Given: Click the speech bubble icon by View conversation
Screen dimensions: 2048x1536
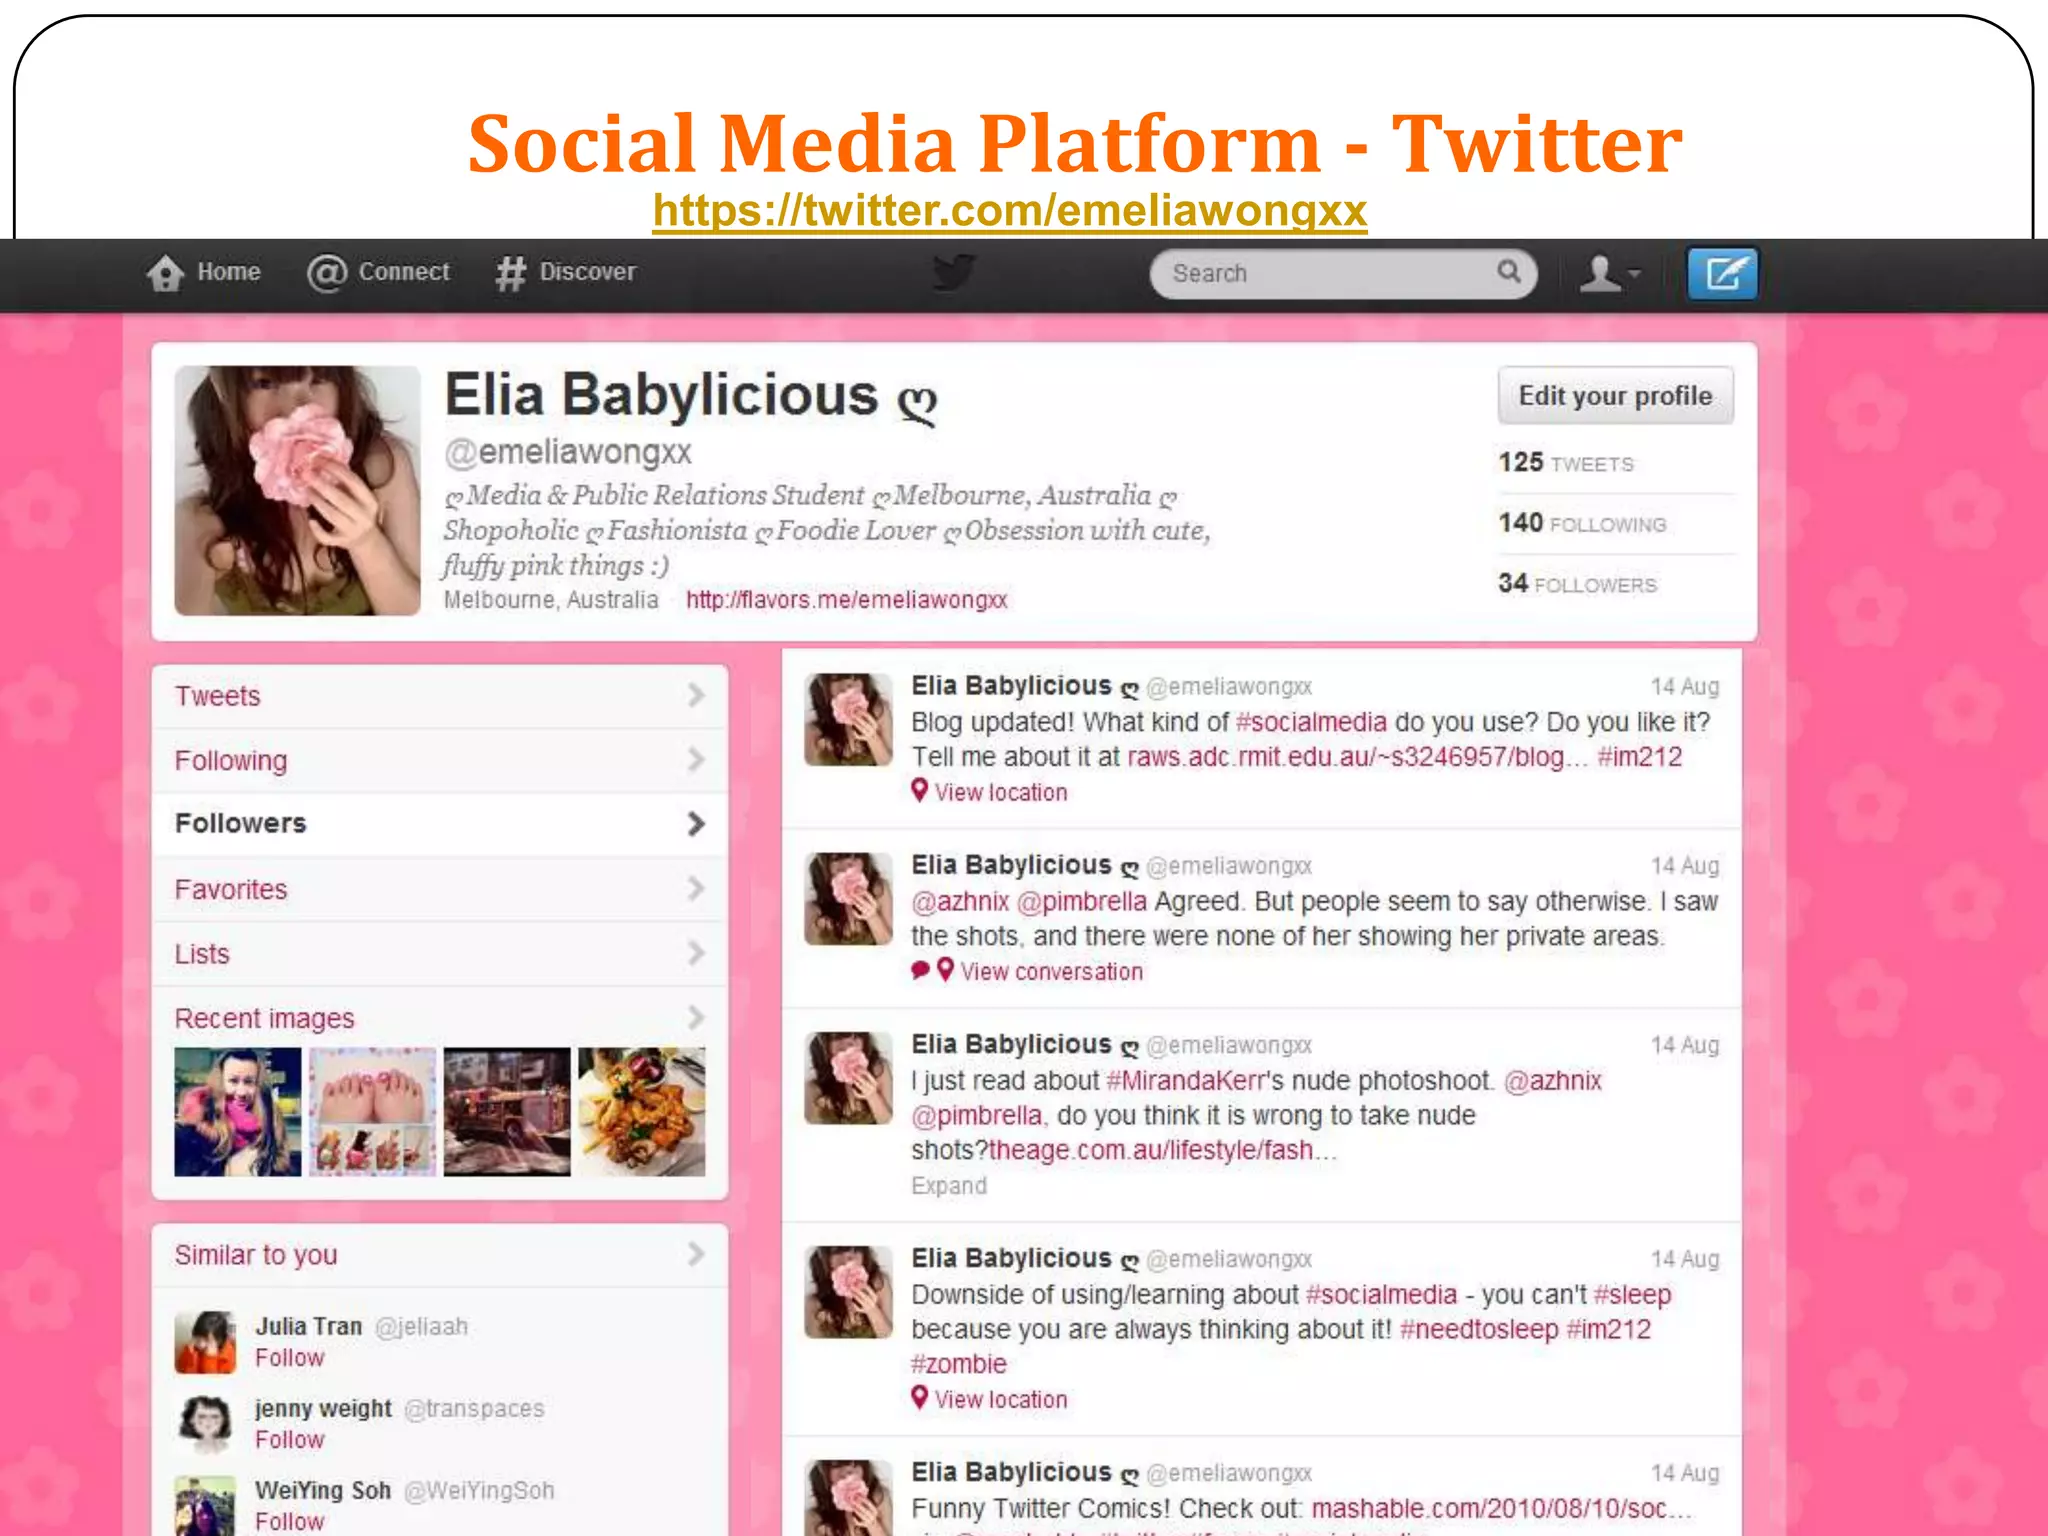Looking at the screenshot, I should coord(920,970).
